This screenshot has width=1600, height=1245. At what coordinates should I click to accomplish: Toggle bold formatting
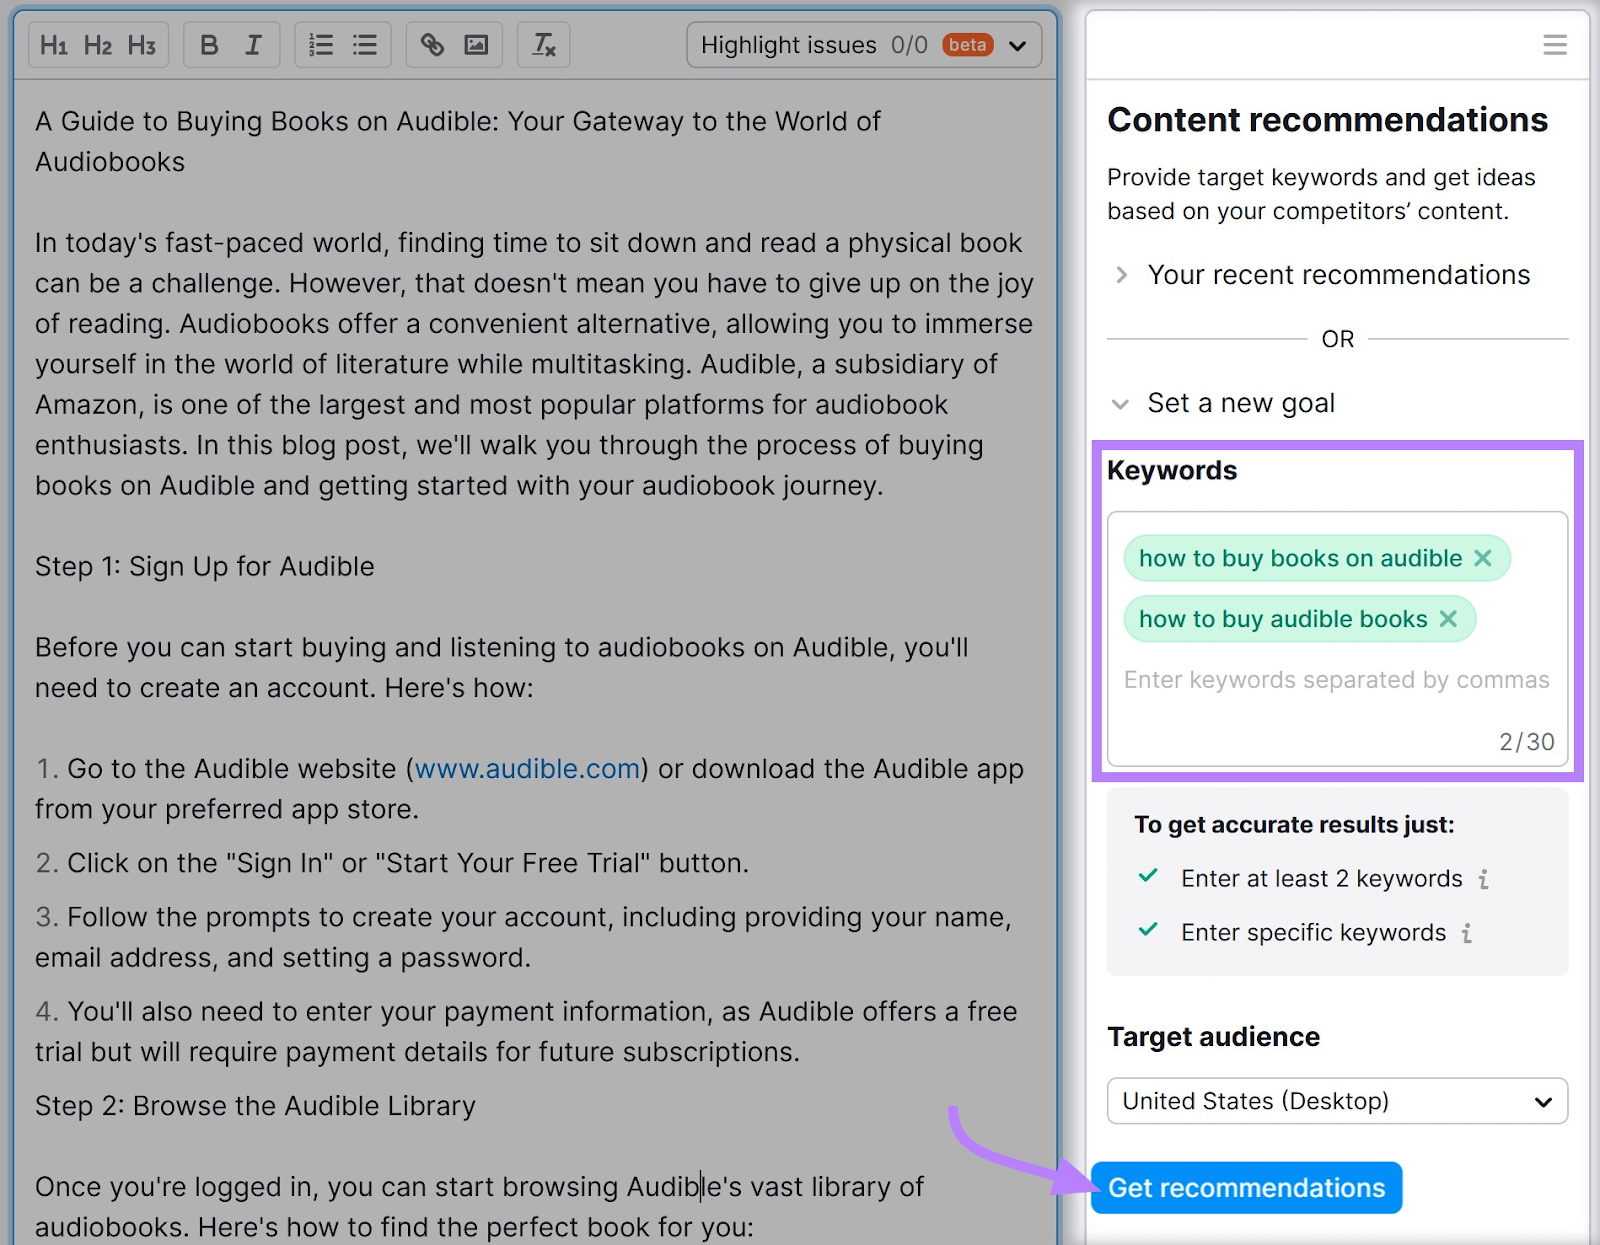coord(208,44)
